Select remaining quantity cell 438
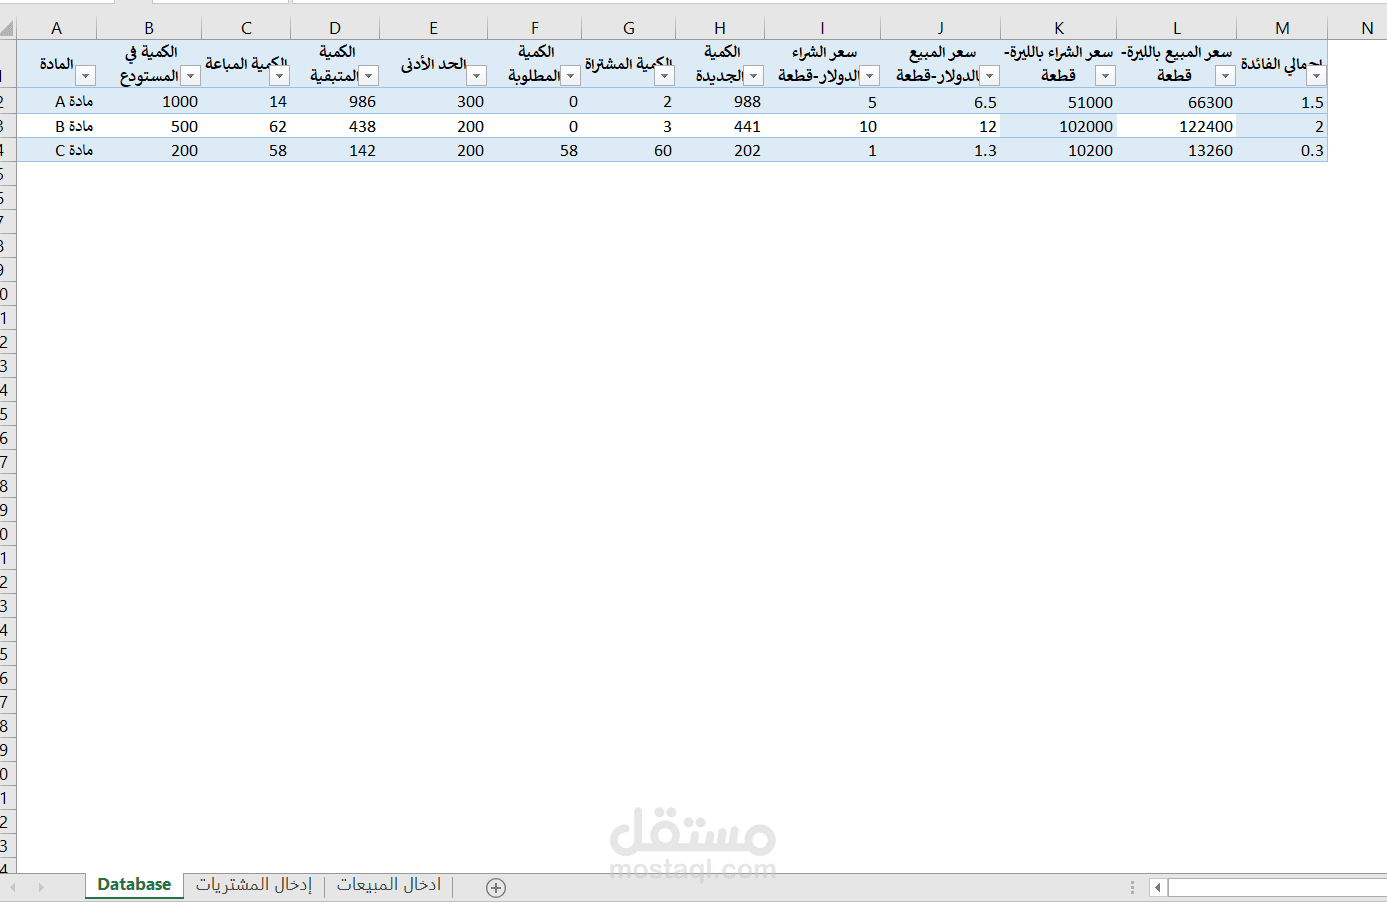Viewport: 1387px width, 902px height. (335, 126)
